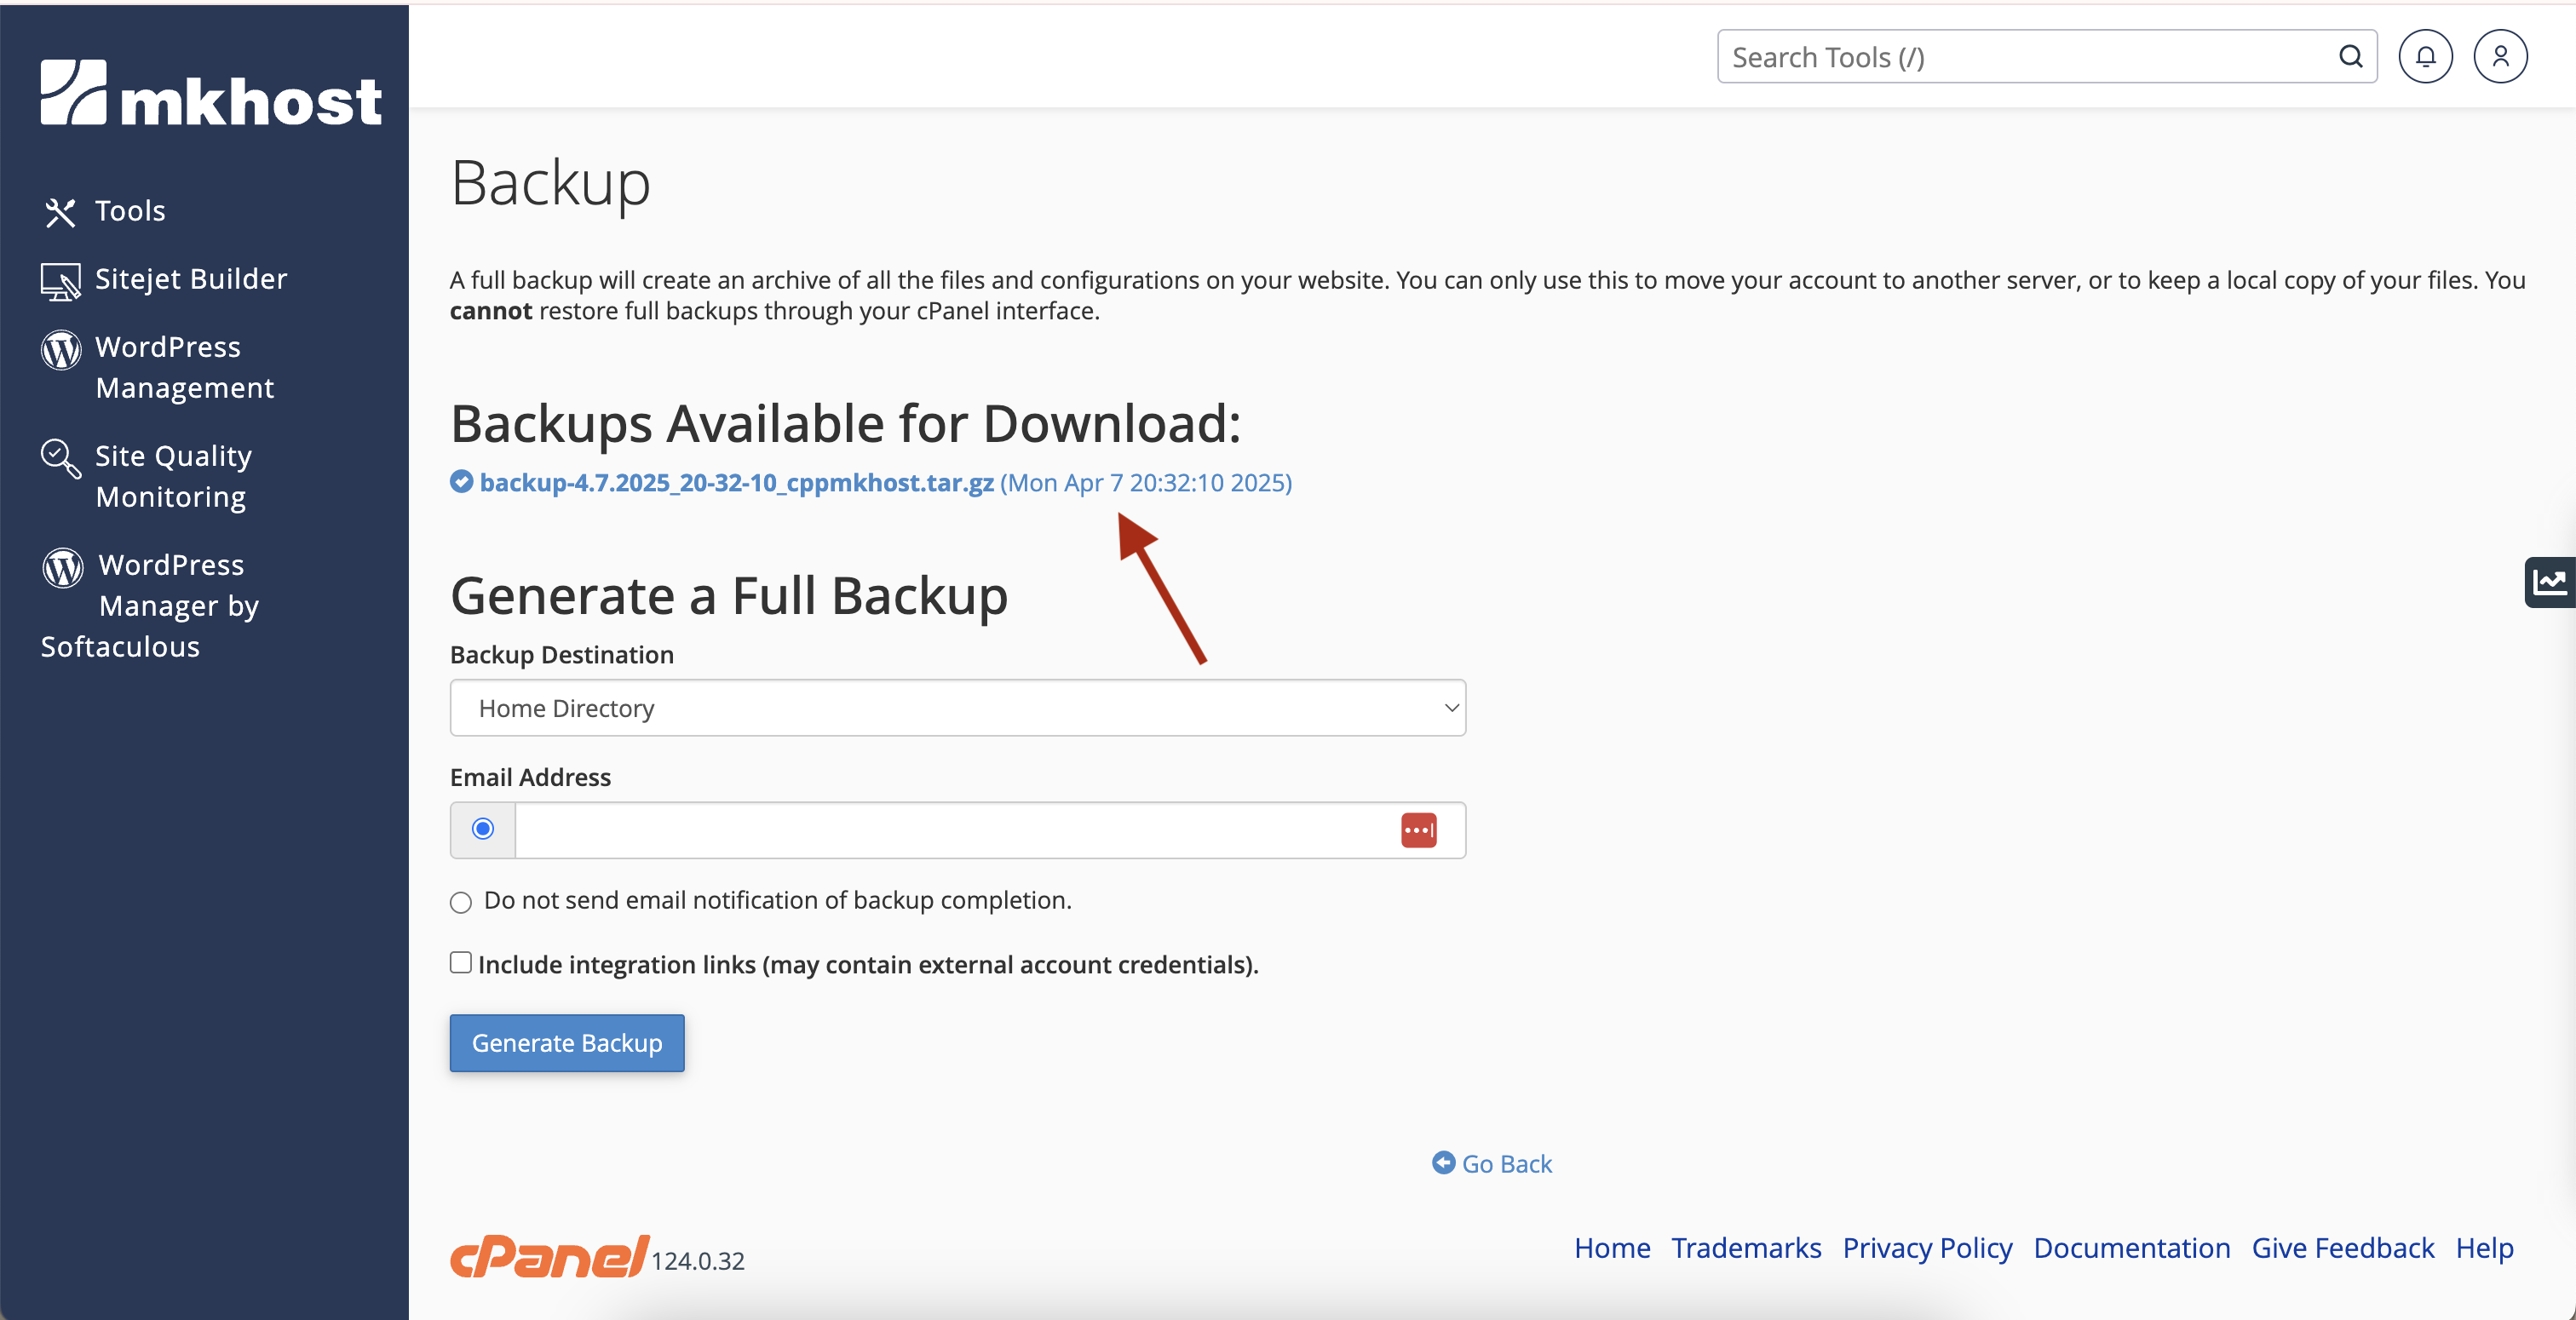
Task: Click the Go Back link
Action: [x=1505, y=1164]
